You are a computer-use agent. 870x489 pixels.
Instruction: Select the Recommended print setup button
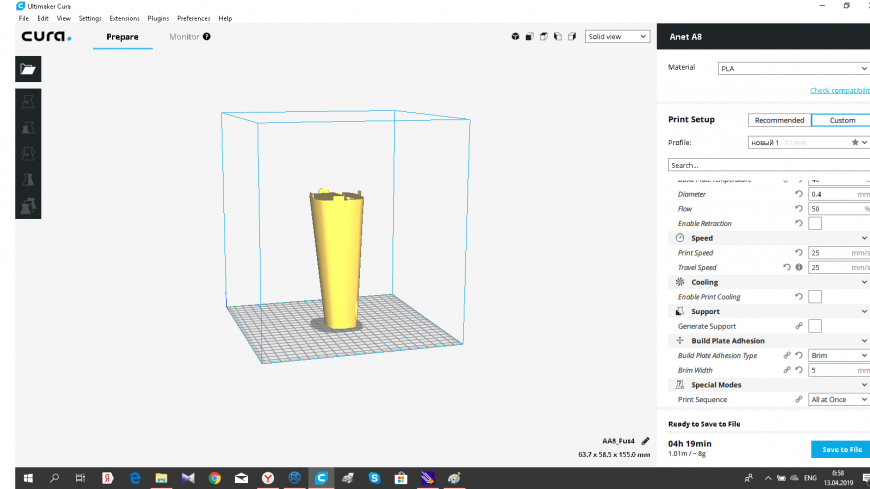pyautogui.click(x=779, y=120)
